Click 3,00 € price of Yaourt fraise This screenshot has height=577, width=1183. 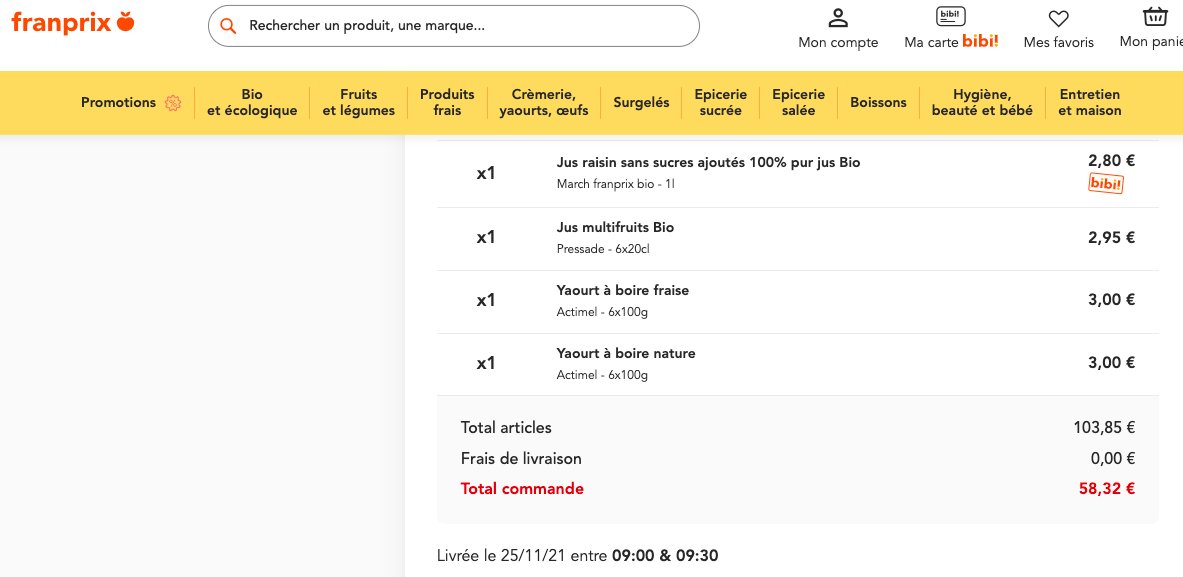[x=1111, y=299]
